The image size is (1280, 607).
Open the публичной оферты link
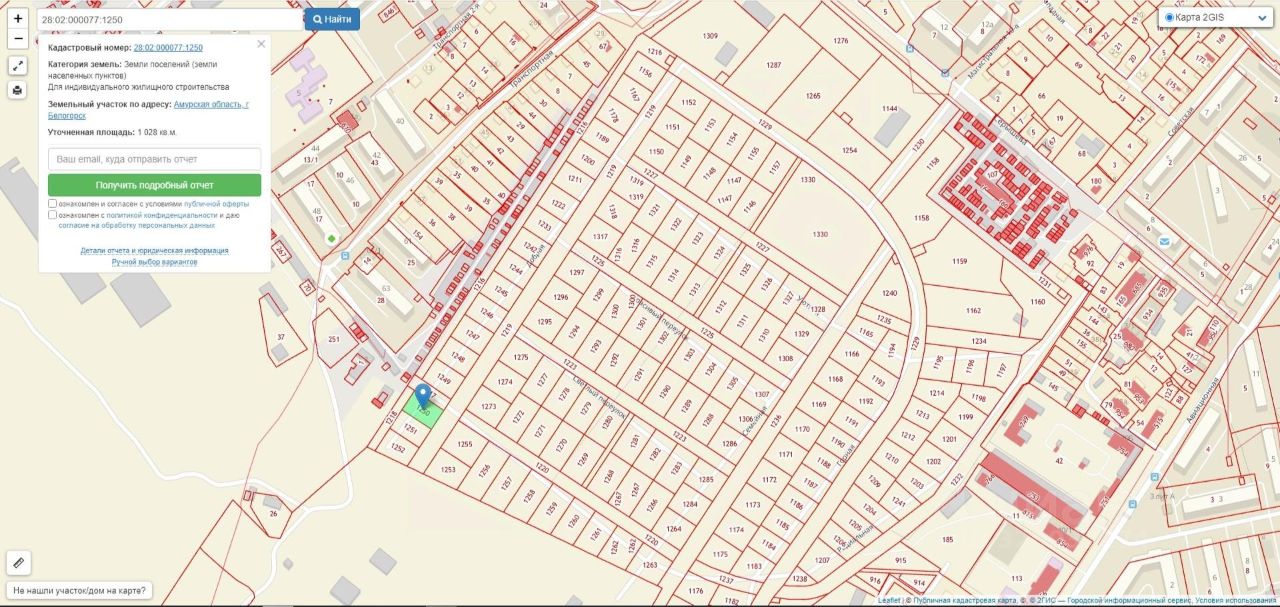(216, 204)
